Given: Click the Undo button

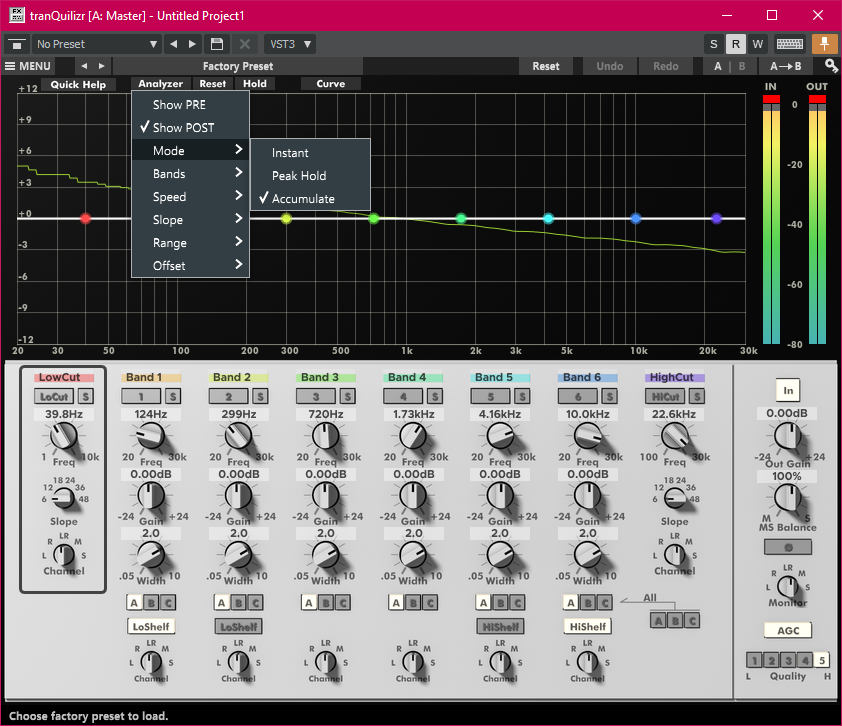Looking at the screenshot, I should point(610,66).
